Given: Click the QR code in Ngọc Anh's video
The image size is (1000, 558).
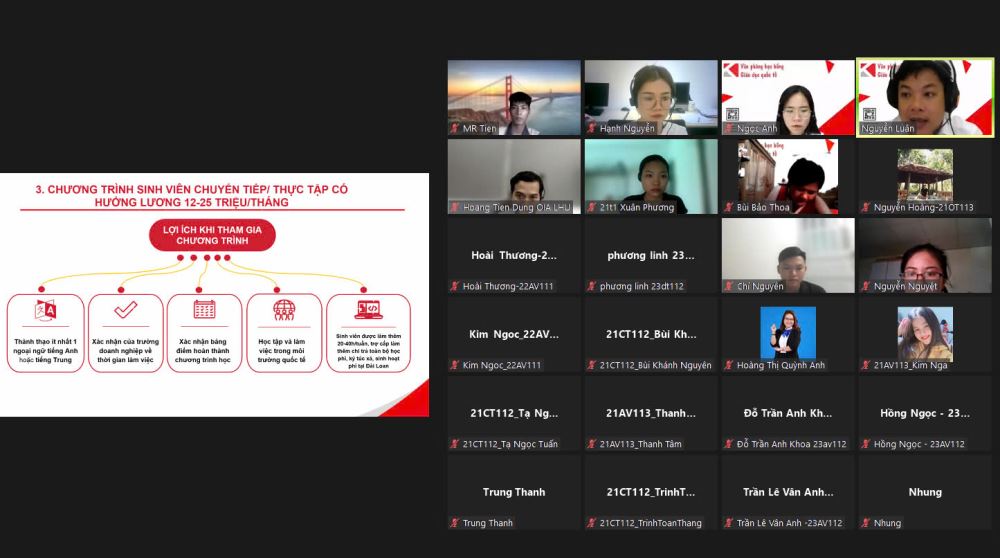Looking at the screenshot, I should tap(731, 114).
